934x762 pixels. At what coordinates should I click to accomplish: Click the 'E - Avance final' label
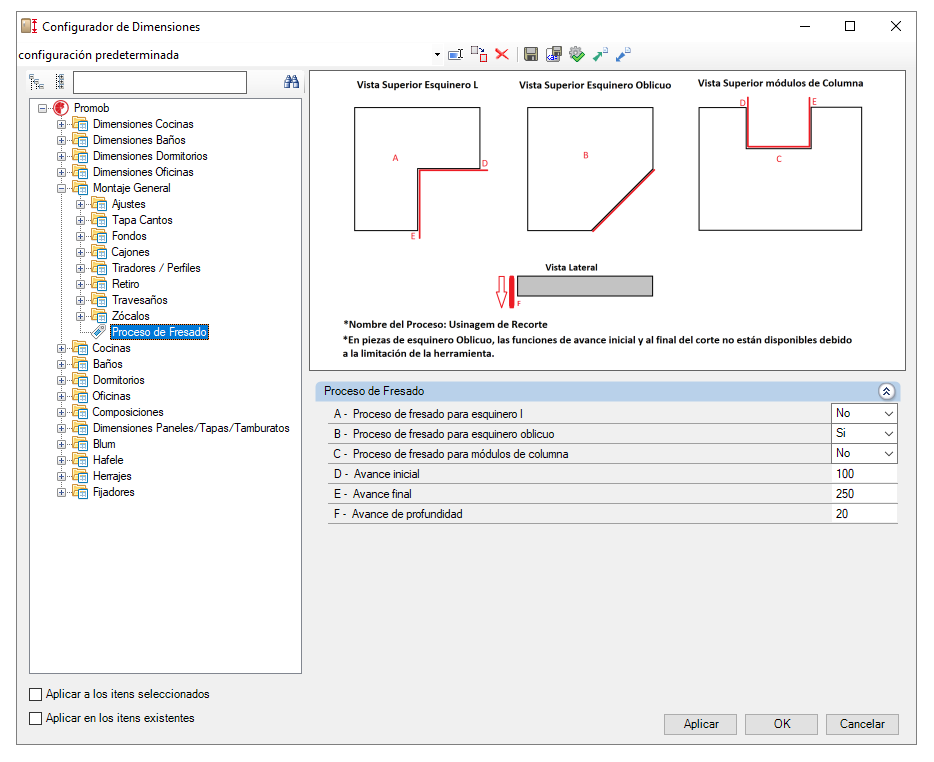(x=373, y=494)
